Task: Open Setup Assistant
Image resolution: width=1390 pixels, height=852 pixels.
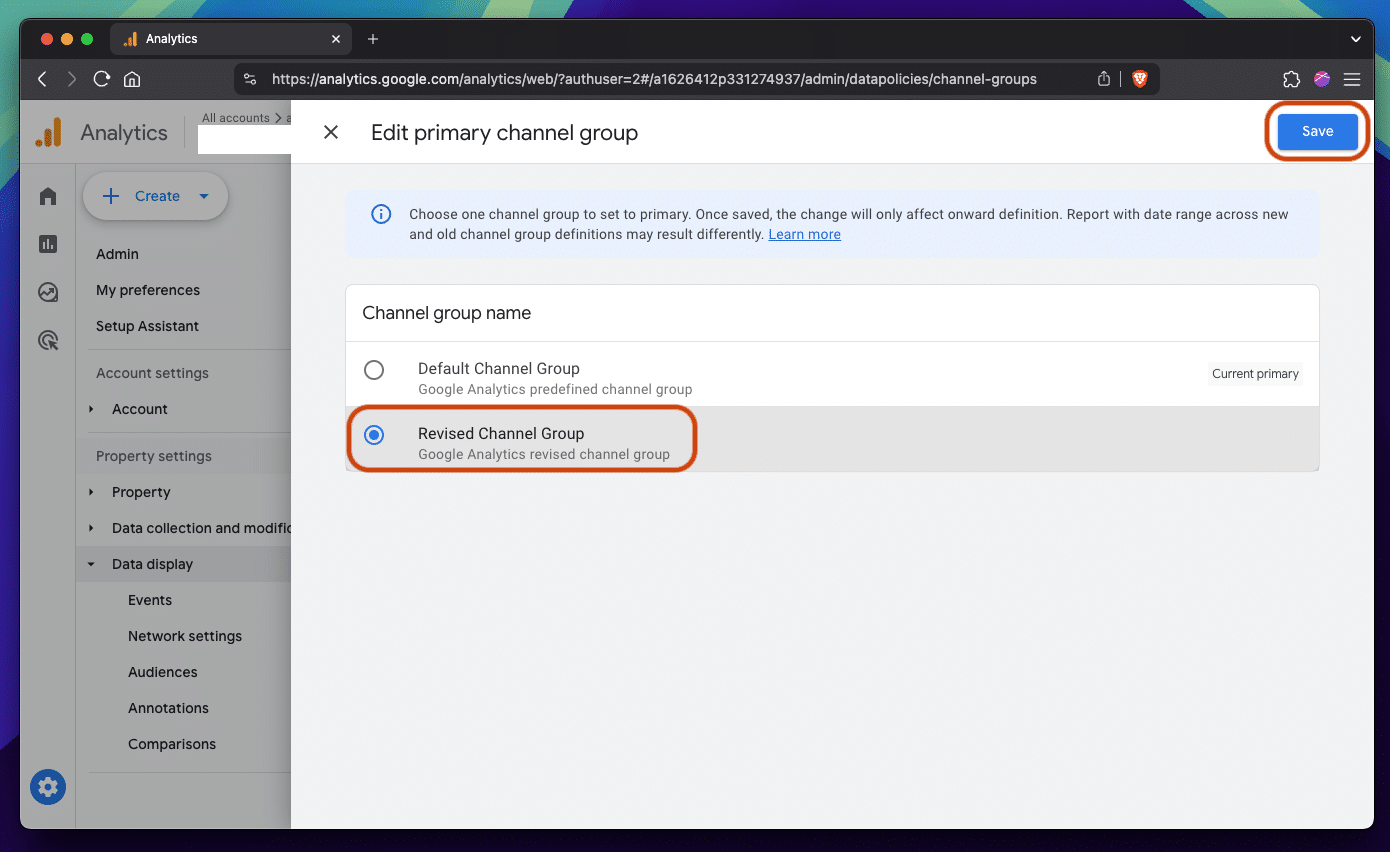Action: click(147, 326)
